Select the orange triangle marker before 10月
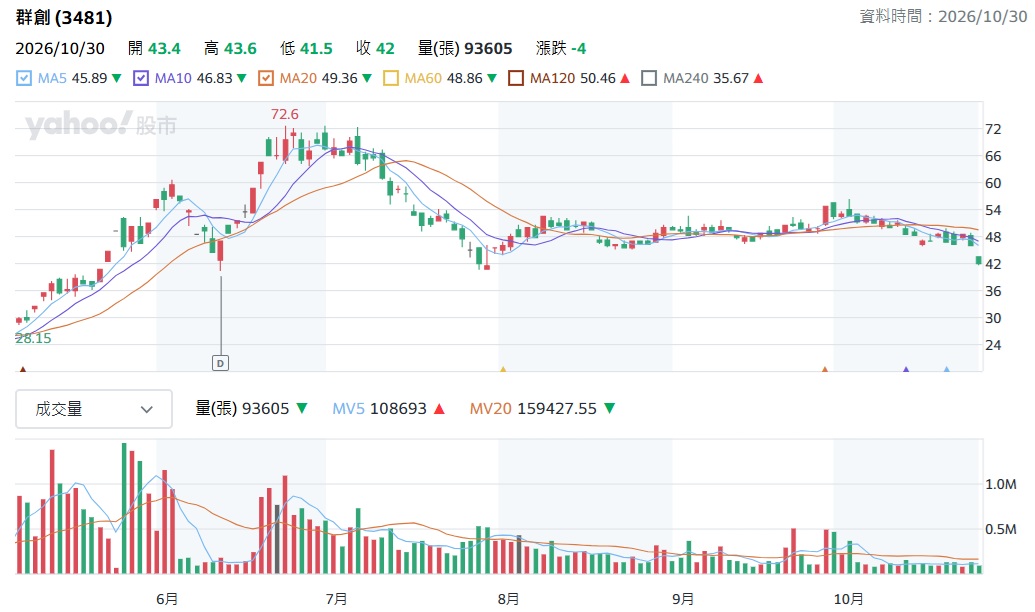This screenshot has height=612, width=1035. click(824, 369)
